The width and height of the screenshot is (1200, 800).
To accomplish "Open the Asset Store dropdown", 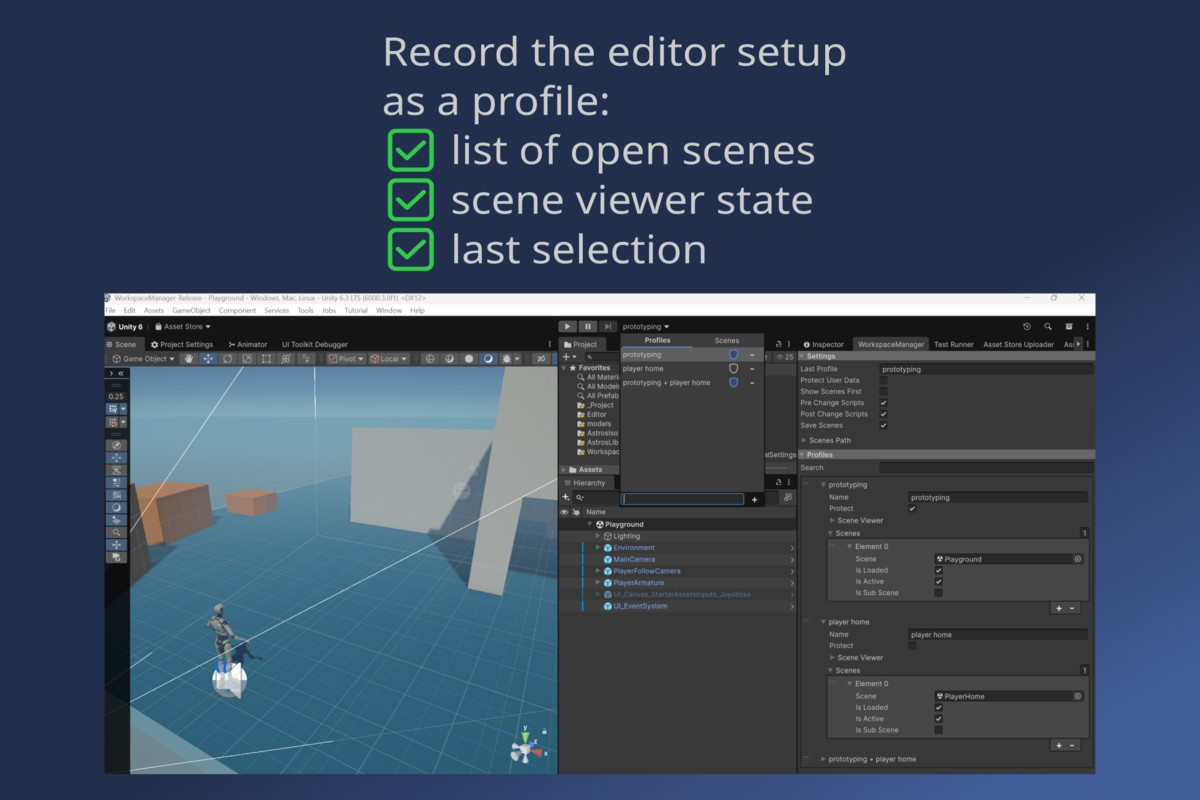I will point(182,327).
